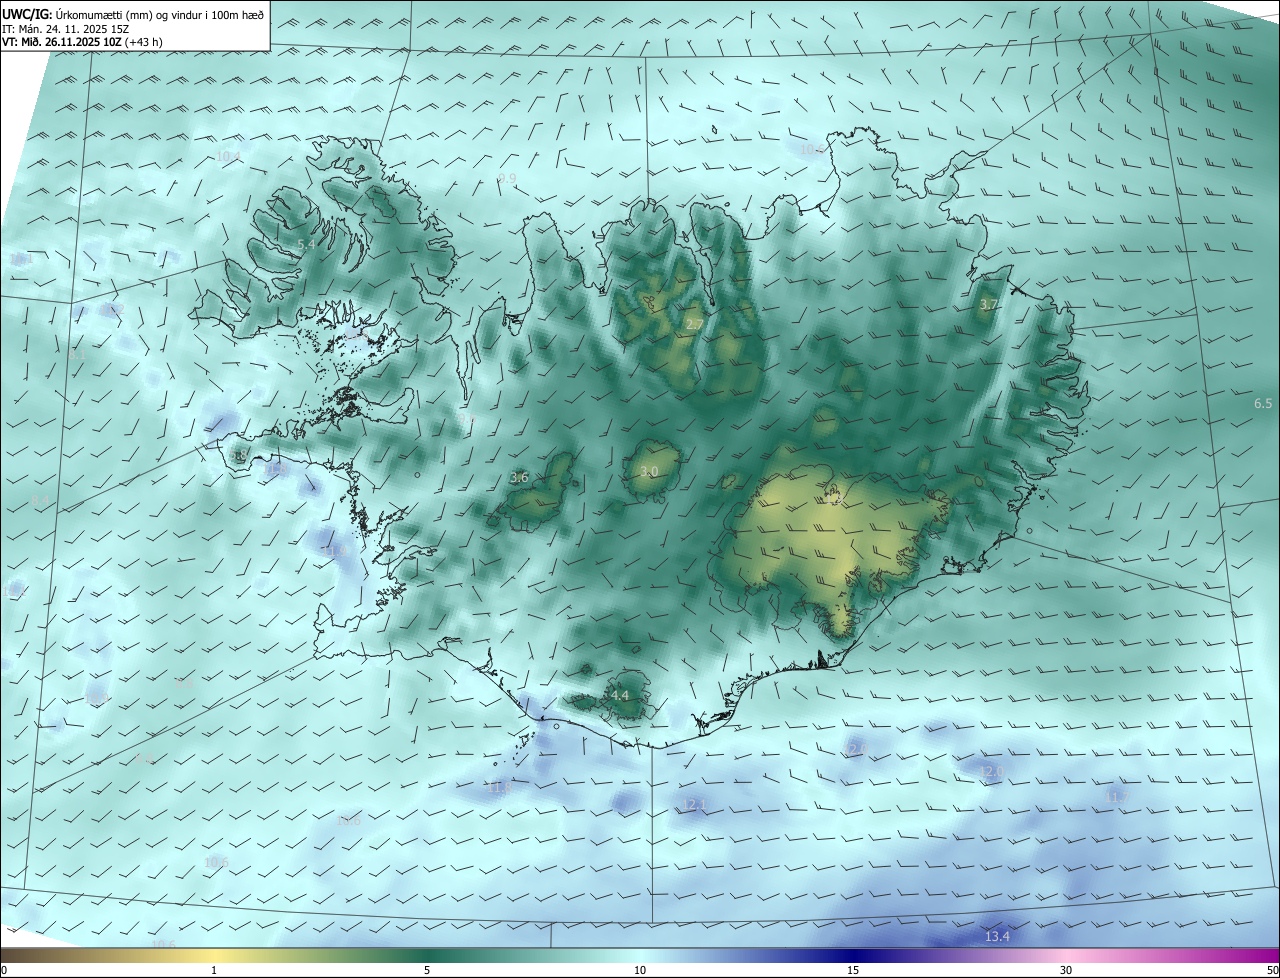The image size is (1280, 978).
Task: Click the 0 tick on the colour scale
Action: point(4,970)
